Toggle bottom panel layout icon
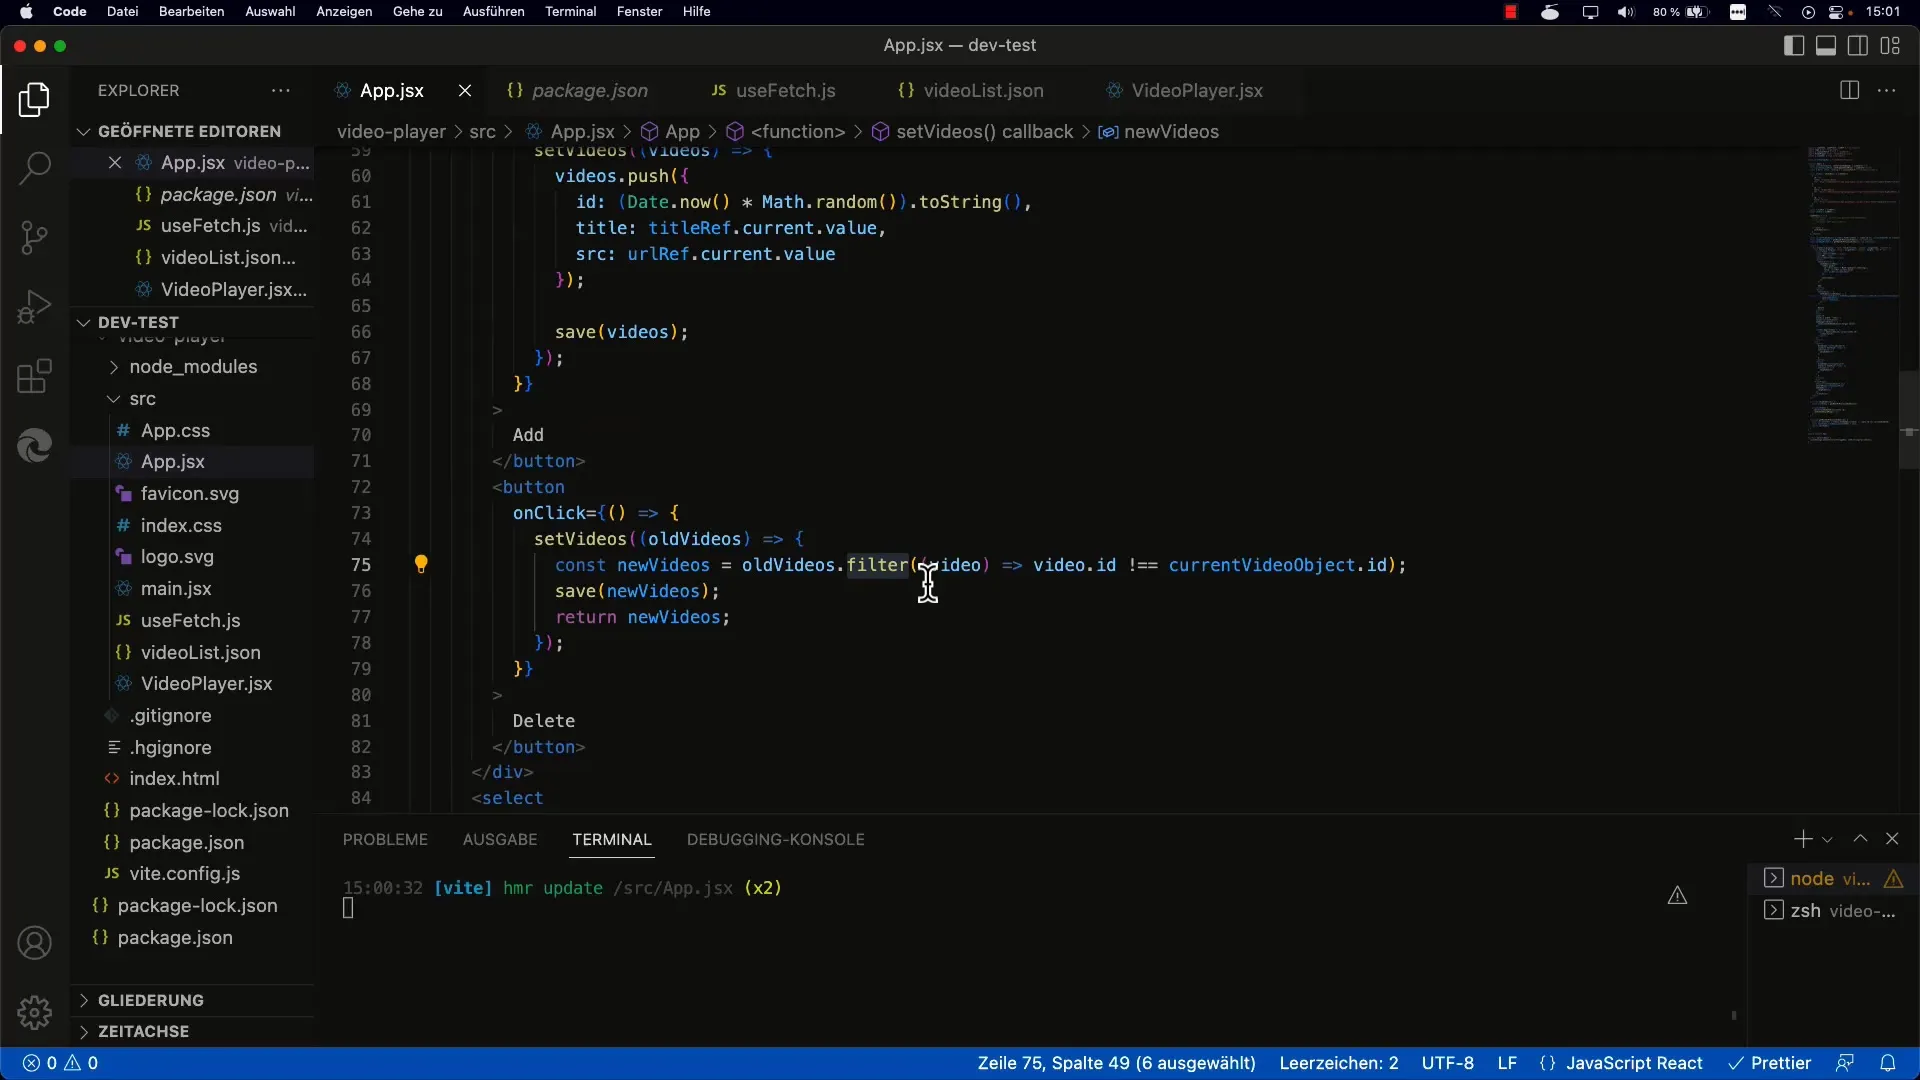The height and width of the screenshot is (1080, 1920). pyautogui.click(x=1826, y=46)
